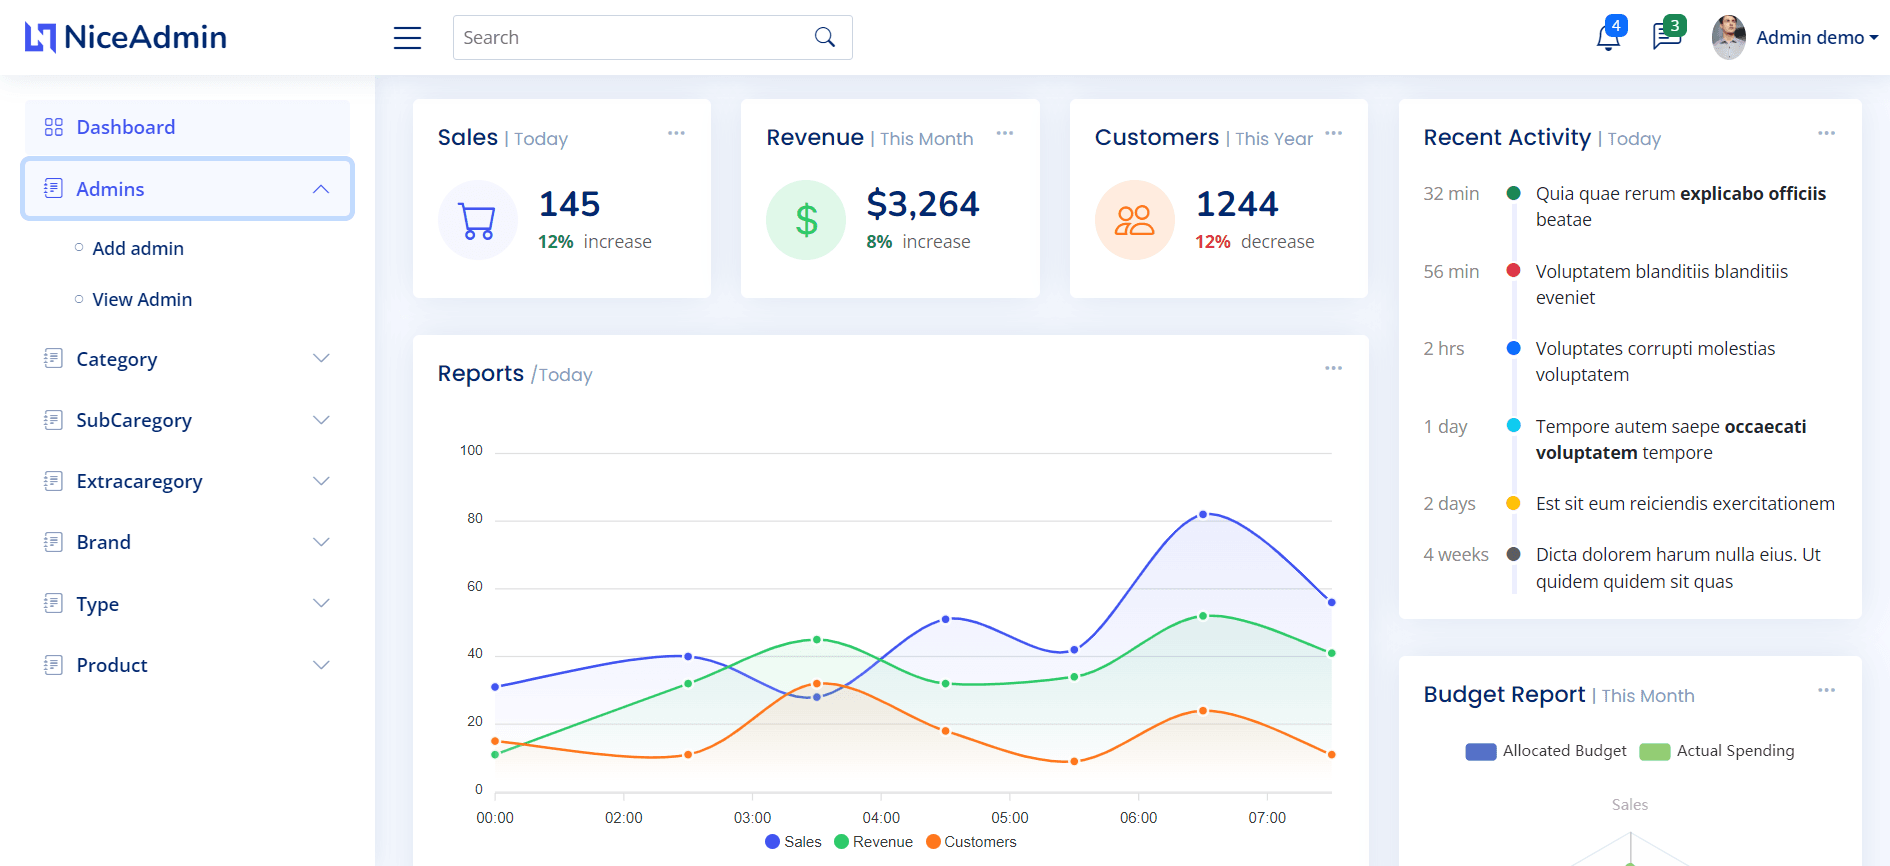The image size is (1890, 866).
Task: Click the Product menu icon
Action: click(54, 665)
